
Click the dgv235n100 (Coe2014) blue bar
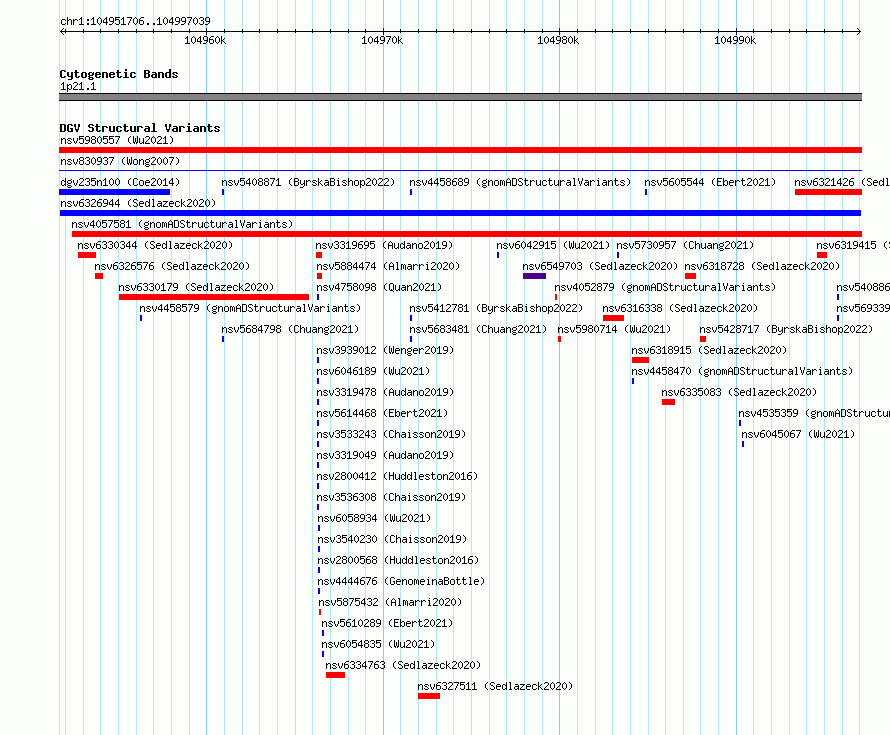[115, 192]
